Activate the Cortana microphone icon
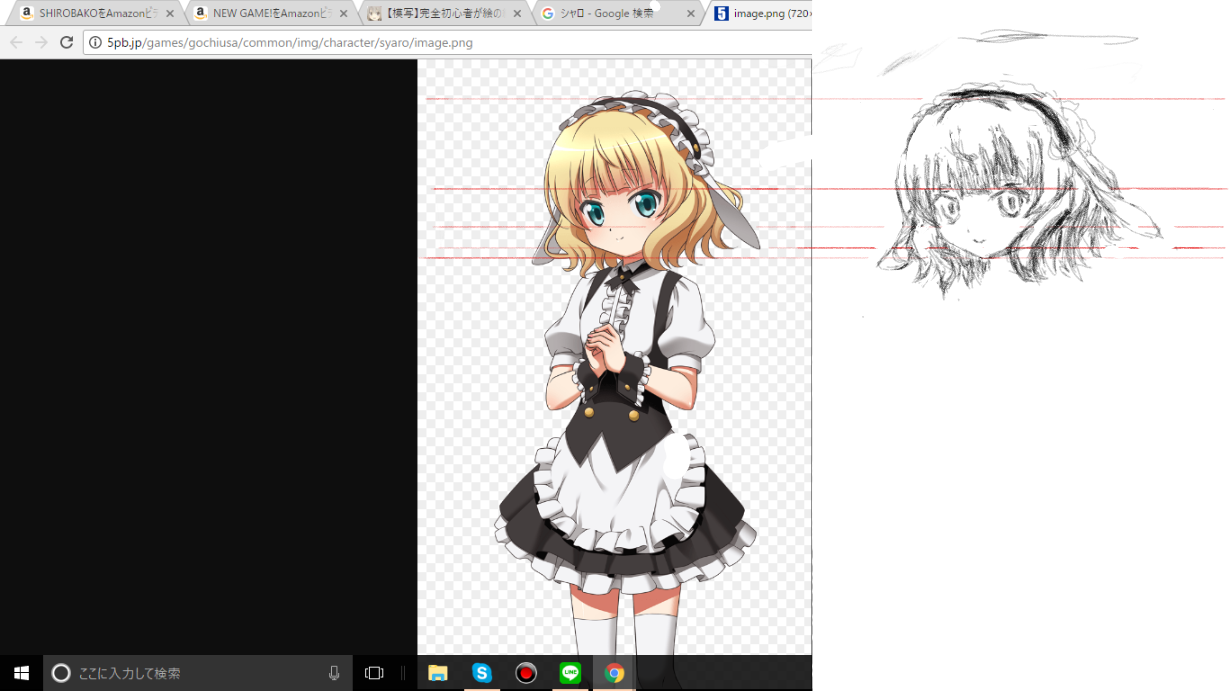The height and width of the screenshot is (691, 1229). click(x=334, y=673)
